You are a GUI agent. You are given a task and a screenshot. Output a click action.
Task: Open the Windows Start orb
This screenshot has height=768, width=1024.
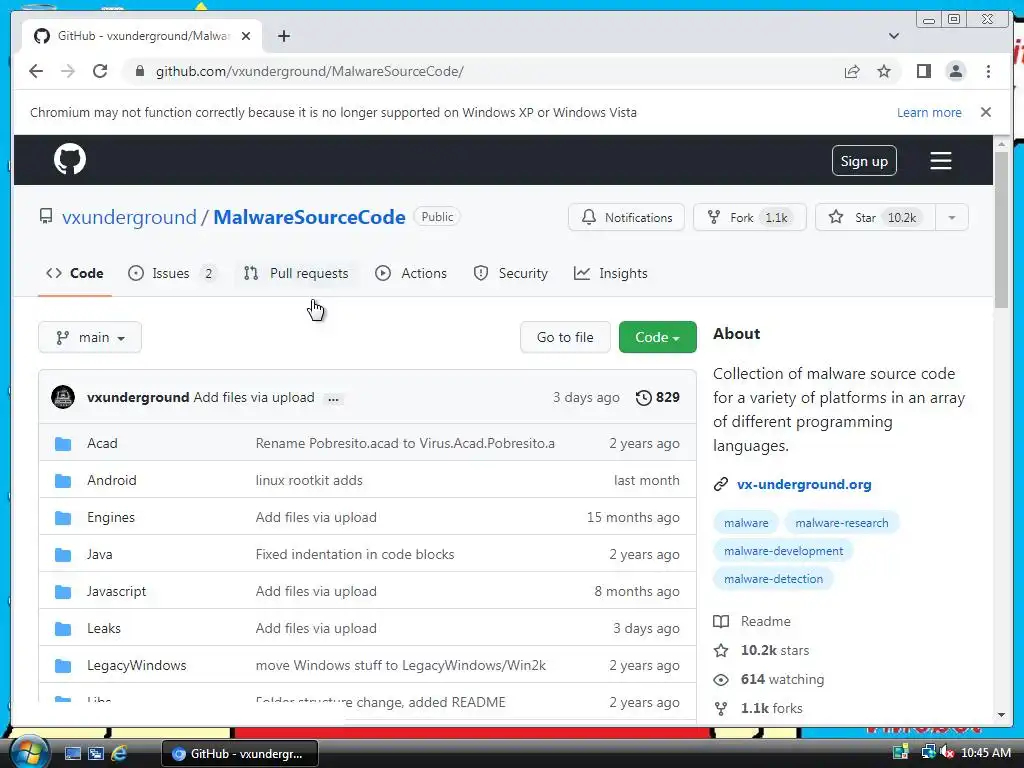[29, 752]
